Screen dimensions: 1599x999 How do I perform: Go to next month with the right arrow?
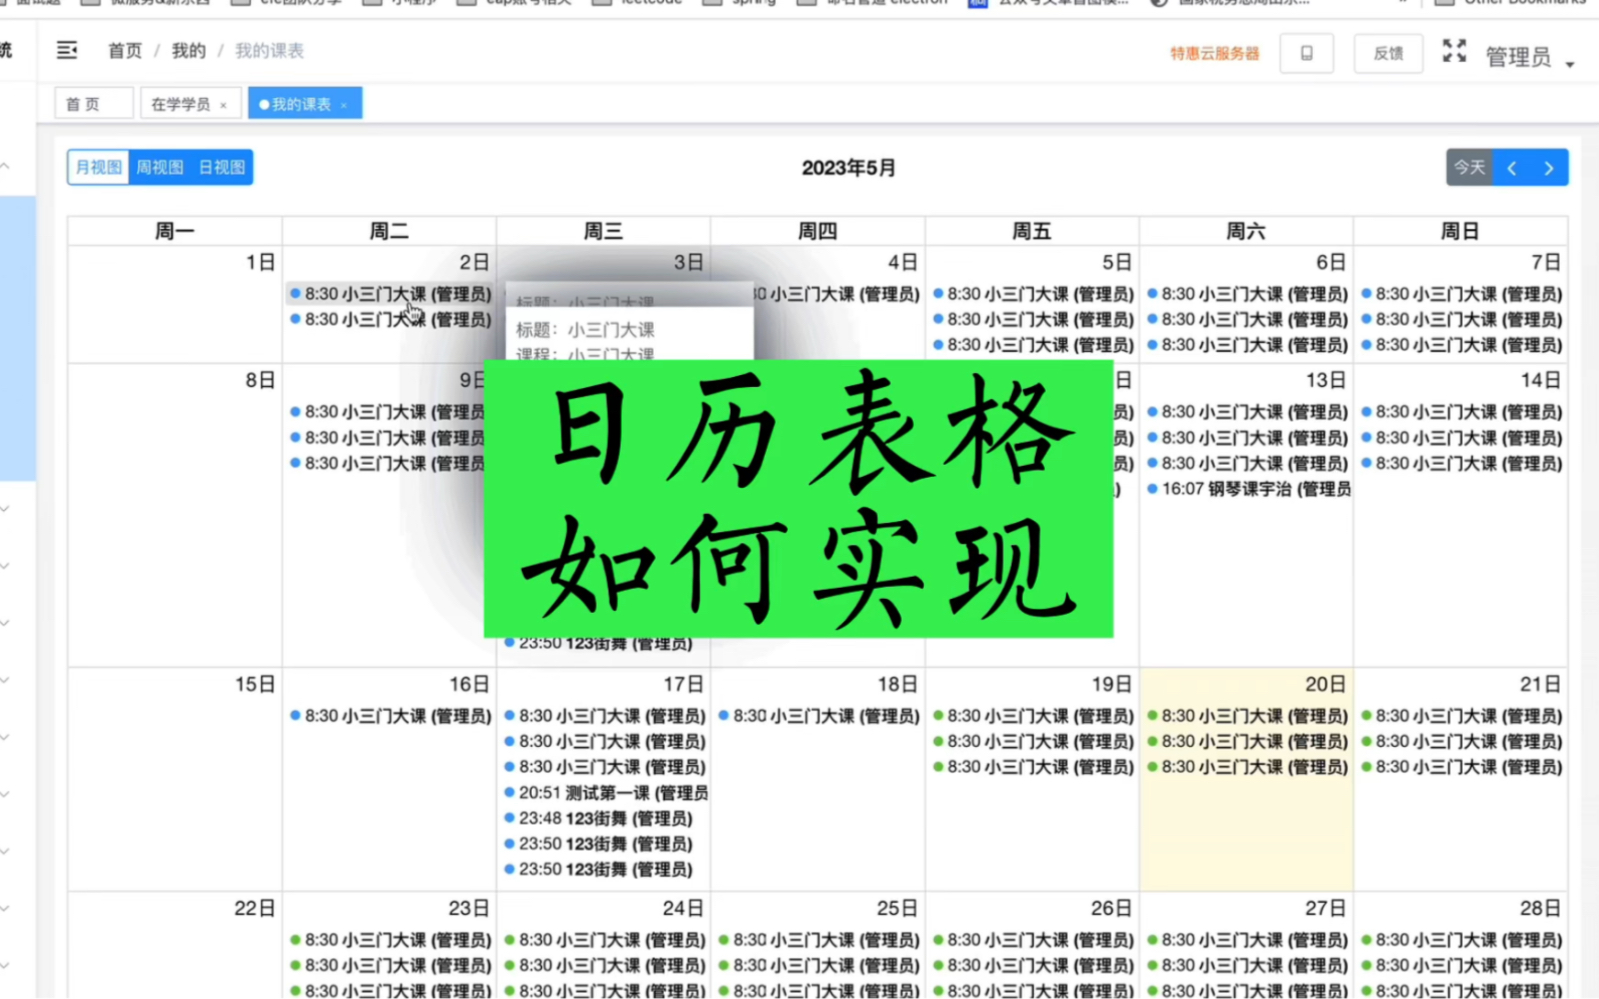pos(1549,168)
